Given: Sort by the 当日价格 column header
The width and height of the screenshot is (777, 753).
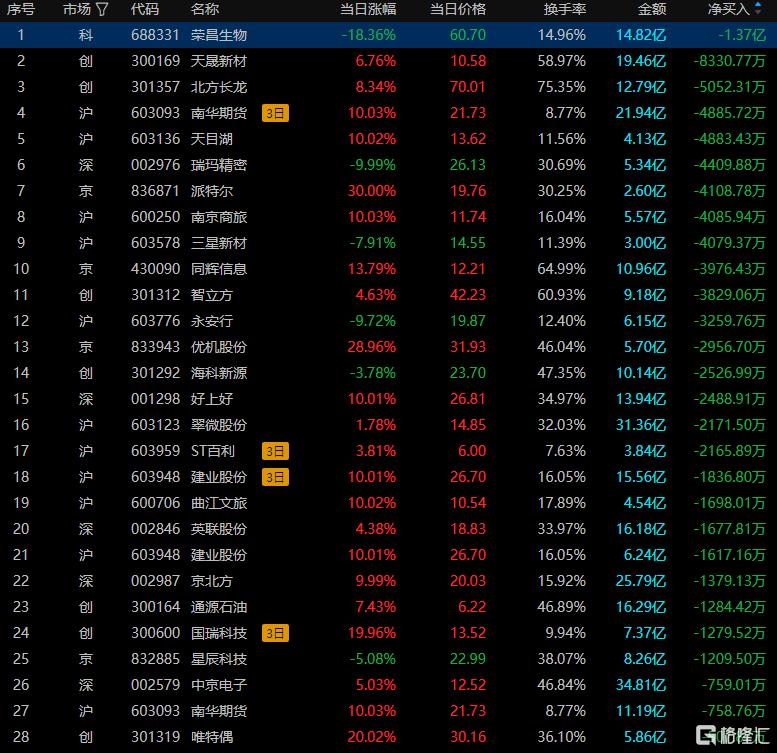Looking at the screenshot, I should 458,9.
